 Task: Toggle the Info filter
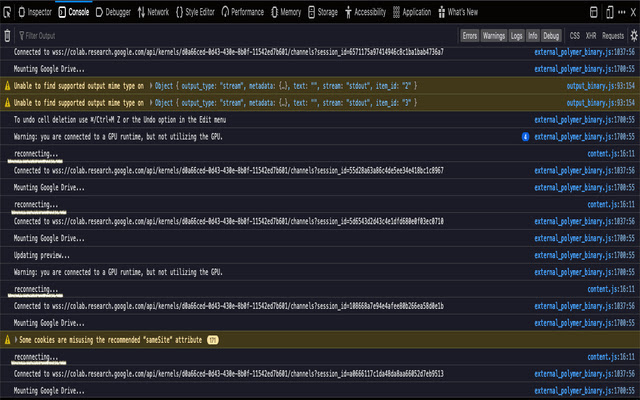533,36
